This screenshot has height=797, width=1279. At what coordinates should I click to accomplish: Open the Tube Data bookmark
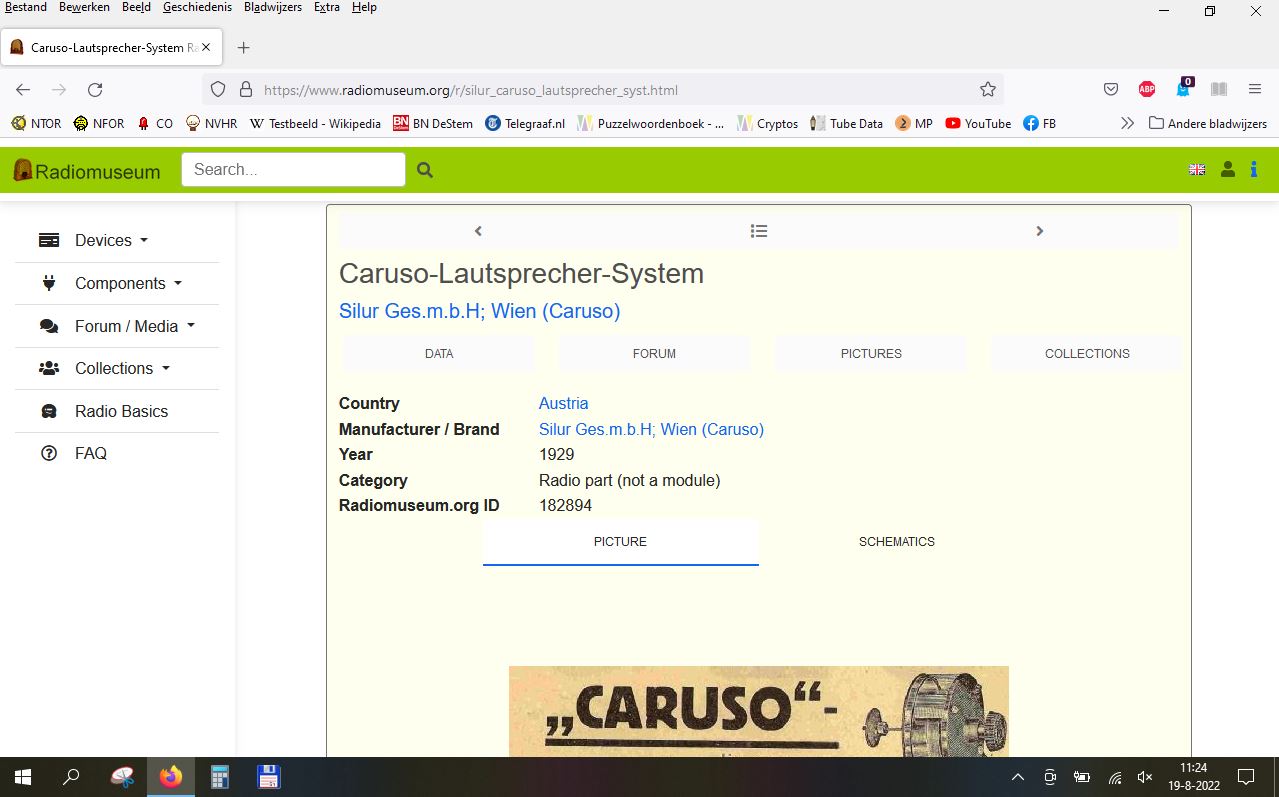pos(846,124)
